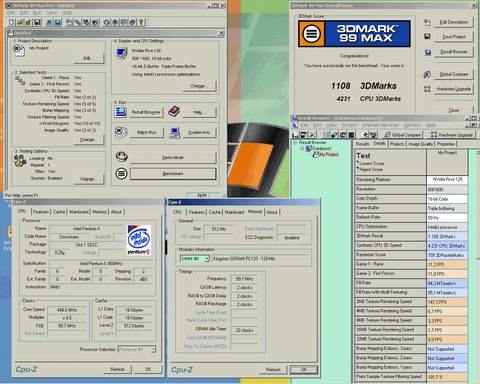Image resolution: width=480 pixels, height=384 pixels.
Task: Click Change under Selected Tests
Action: (x=88, y=140)
